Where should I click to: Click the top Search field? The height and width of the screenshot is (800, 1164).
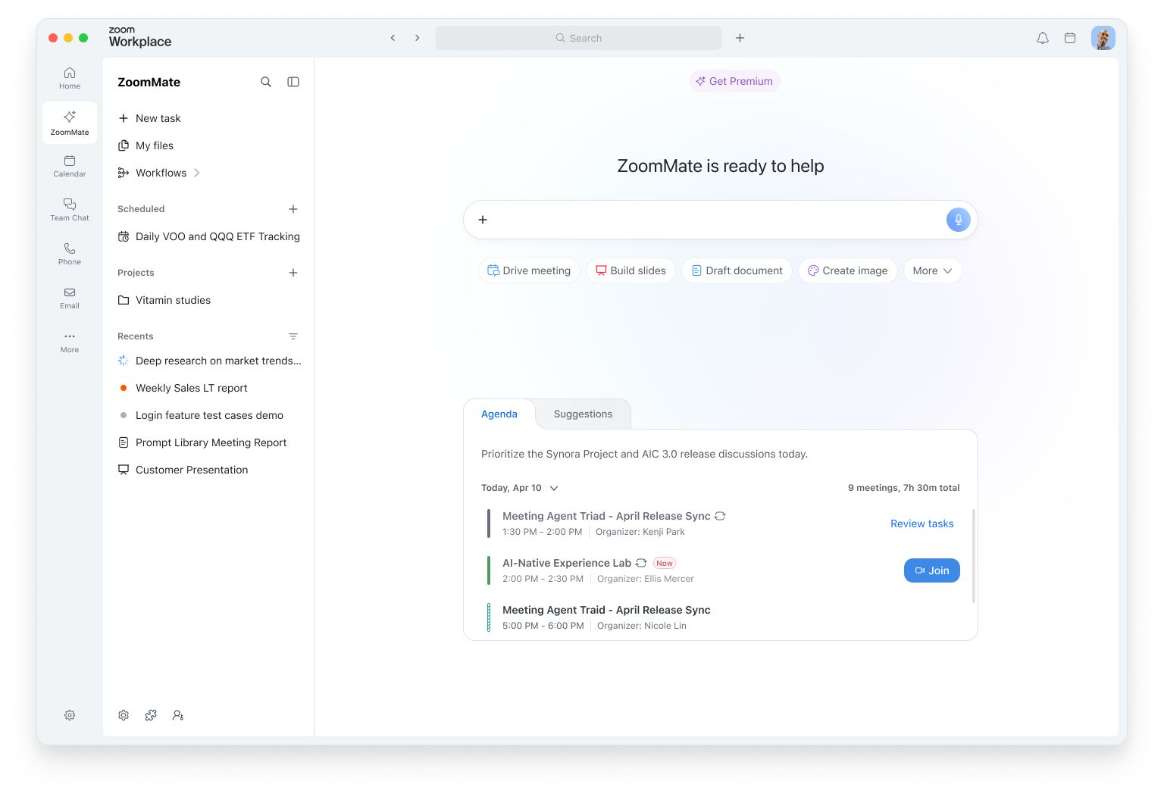click(x=578, y=38)
